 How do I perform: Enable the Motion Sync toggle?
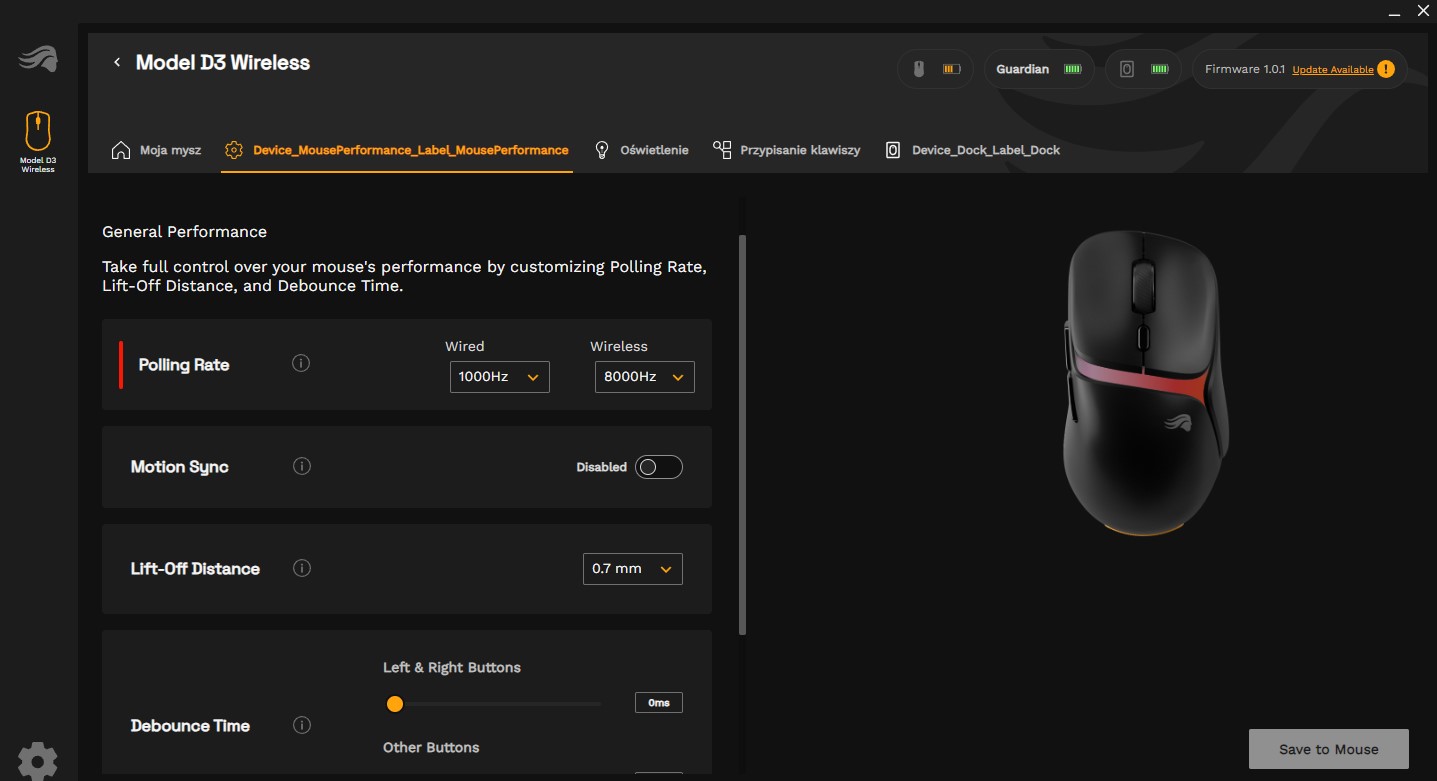point(659,467)
